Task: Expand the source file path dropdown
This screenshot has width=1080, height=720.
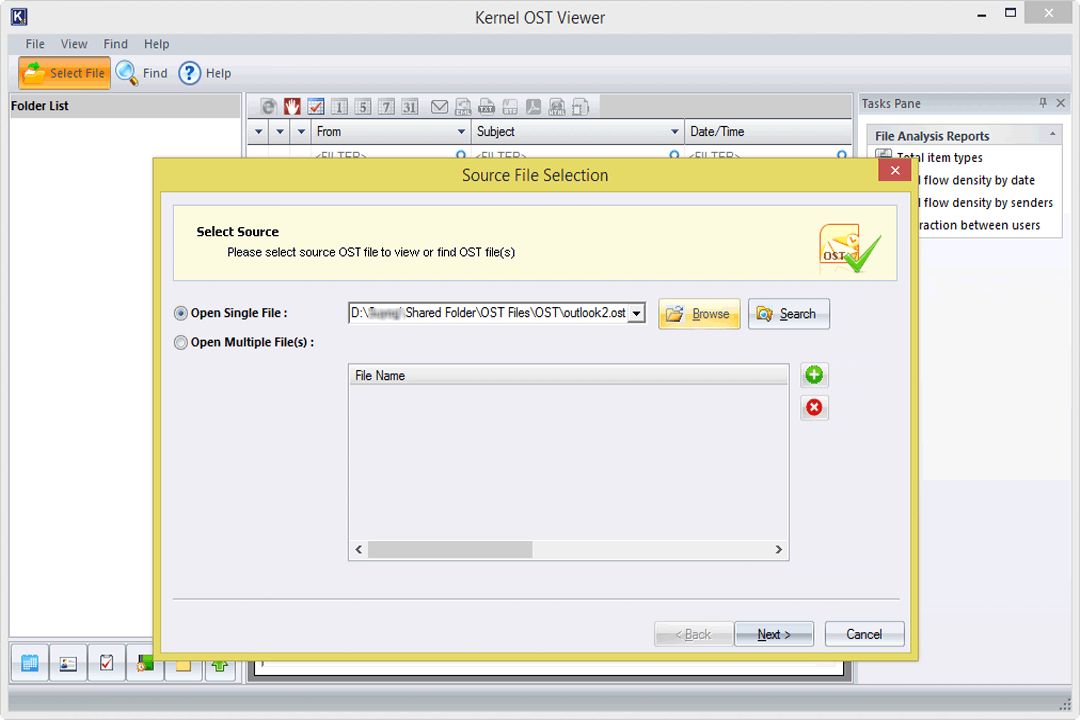Action: click(x=637, y=313)
